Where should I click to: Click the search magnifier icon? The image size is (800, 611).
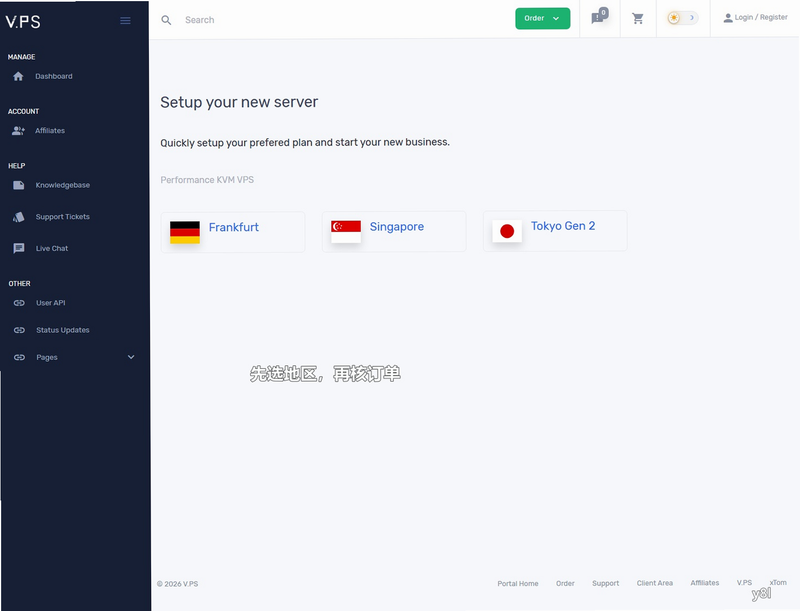point(166,20)
